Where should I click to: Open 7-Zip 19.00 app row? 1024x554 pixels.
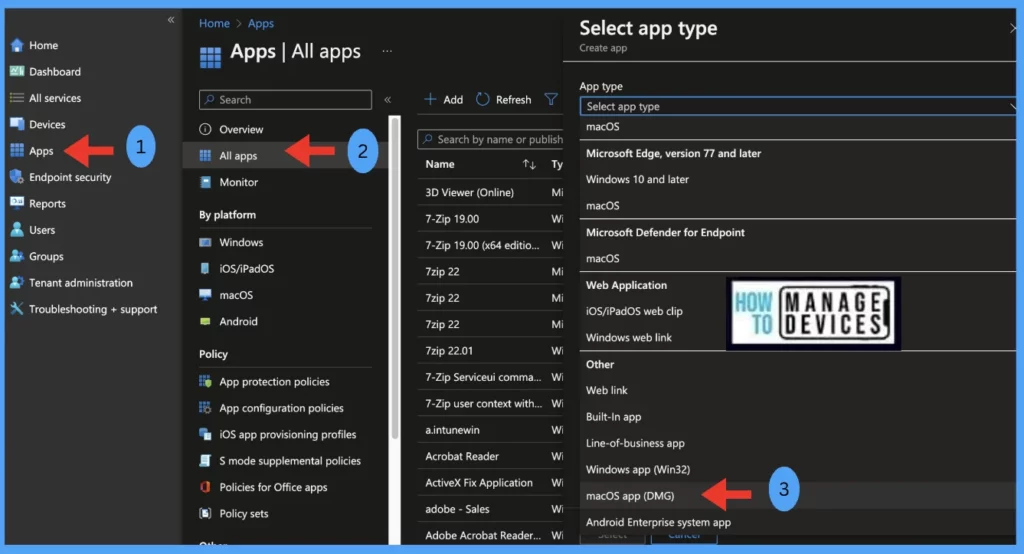452,219
